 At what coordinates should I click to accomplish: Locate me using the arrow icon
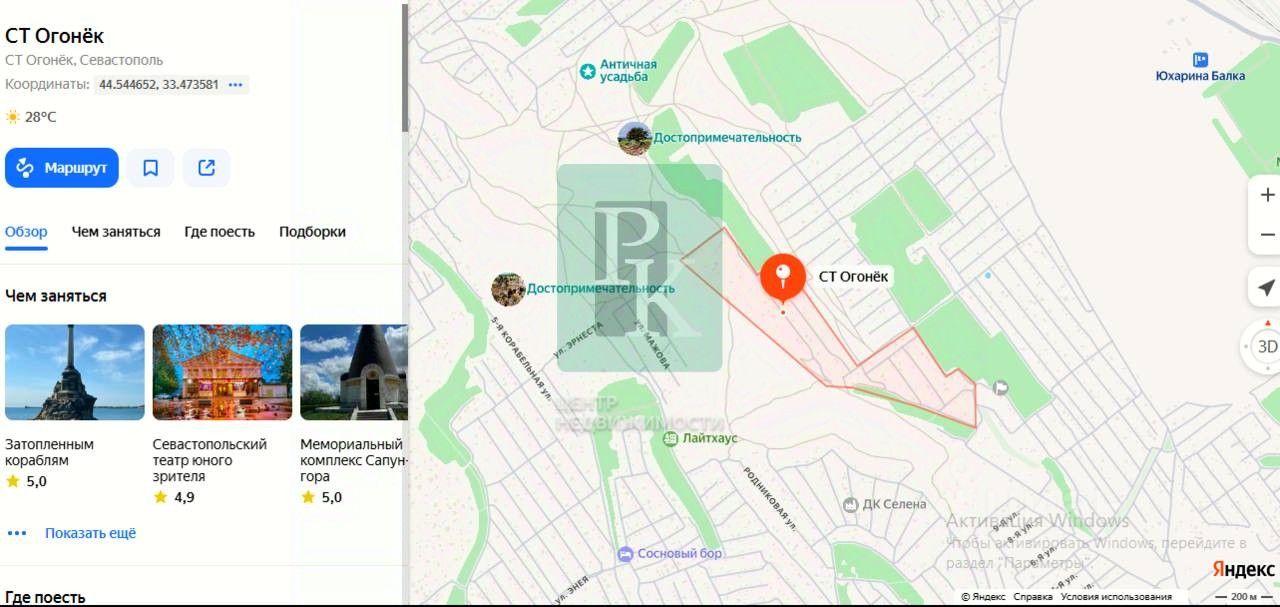point(1266,289)
